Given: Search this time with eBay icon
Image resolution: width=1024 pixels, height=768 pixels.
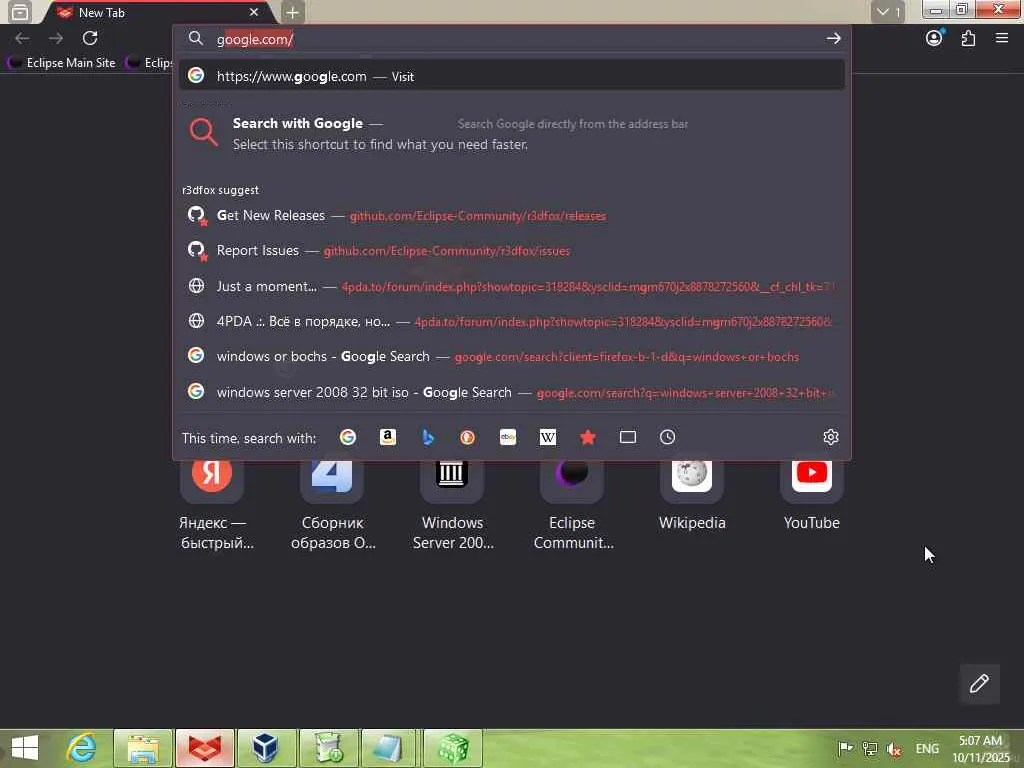Looking at the screenshot, I should (507, 437).
